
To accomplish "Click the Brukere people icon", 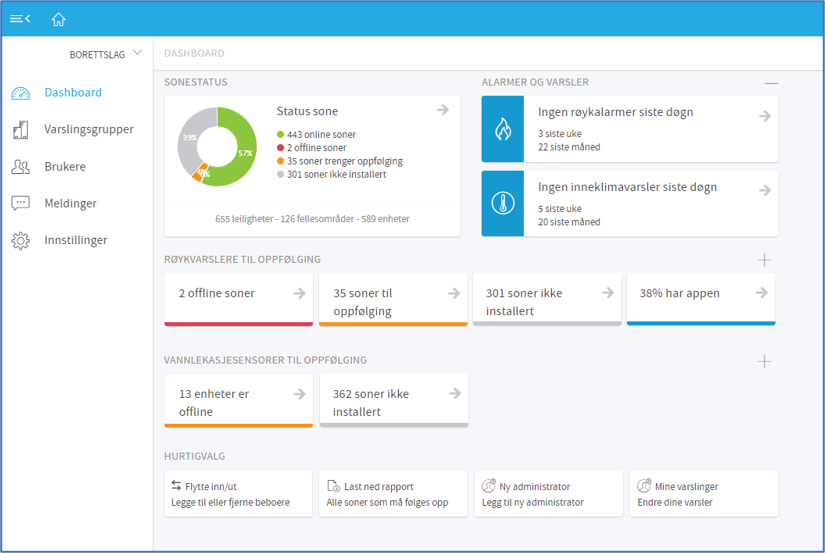I will coord(20,167).
